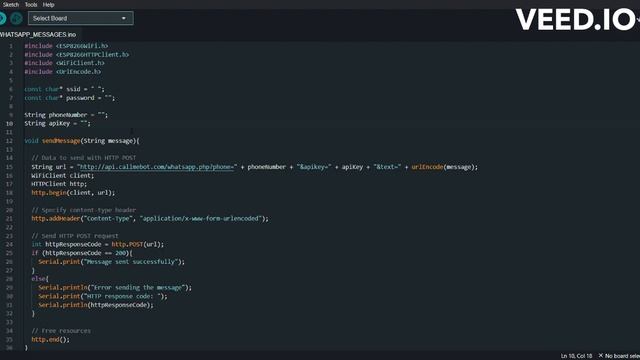Click the Start Debugging toolbar icon
The width and height of the screenshot is (640, 360).
tap(16, 18)
